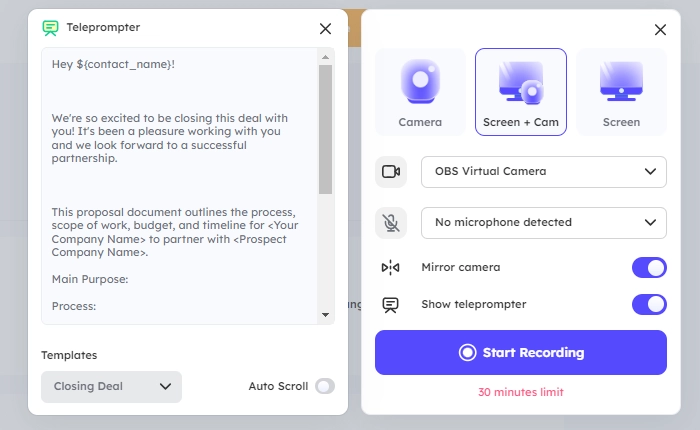The image size is (700, 430).
Task: Close the recording settings panel
Action: [x=659, y=30]
